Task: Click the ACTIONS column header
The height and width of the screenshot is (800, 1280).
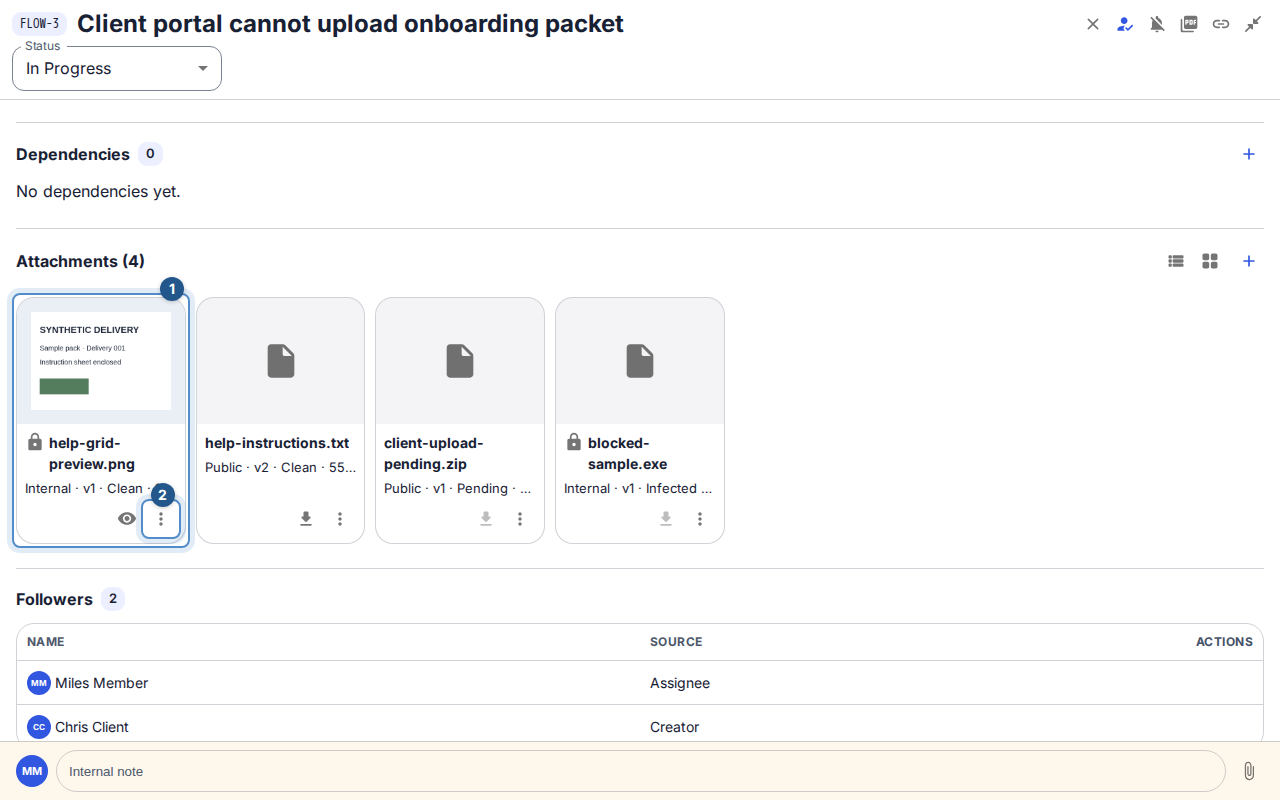Action: coord(1224,642)
